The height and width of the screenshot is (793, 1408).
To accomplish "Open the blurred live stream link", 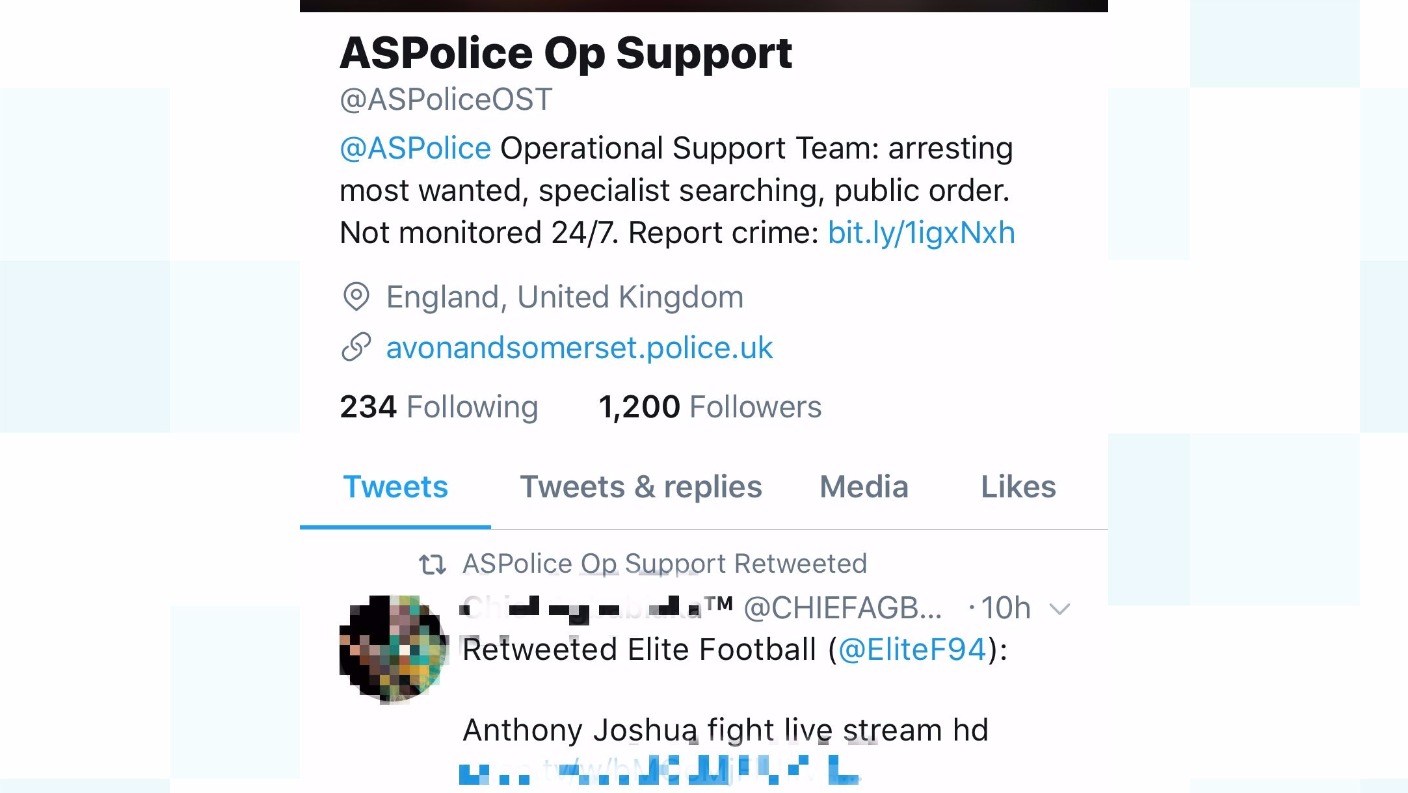I will 660,772.
